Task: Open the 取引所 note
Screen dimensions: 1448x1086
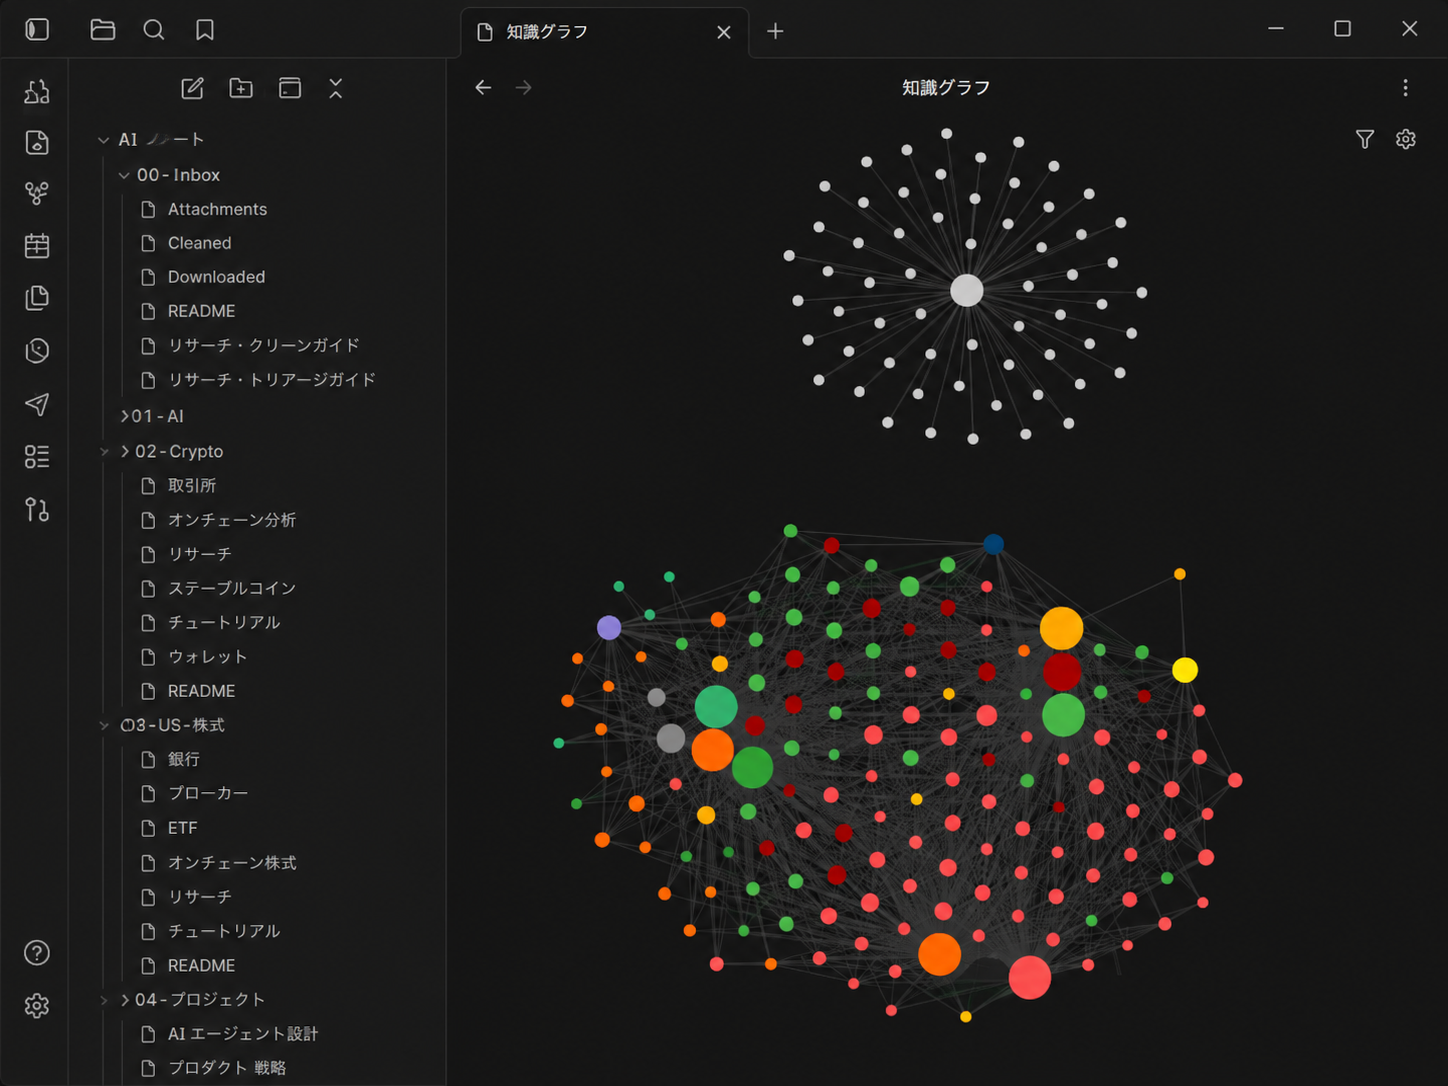Action: coord(179,485)
